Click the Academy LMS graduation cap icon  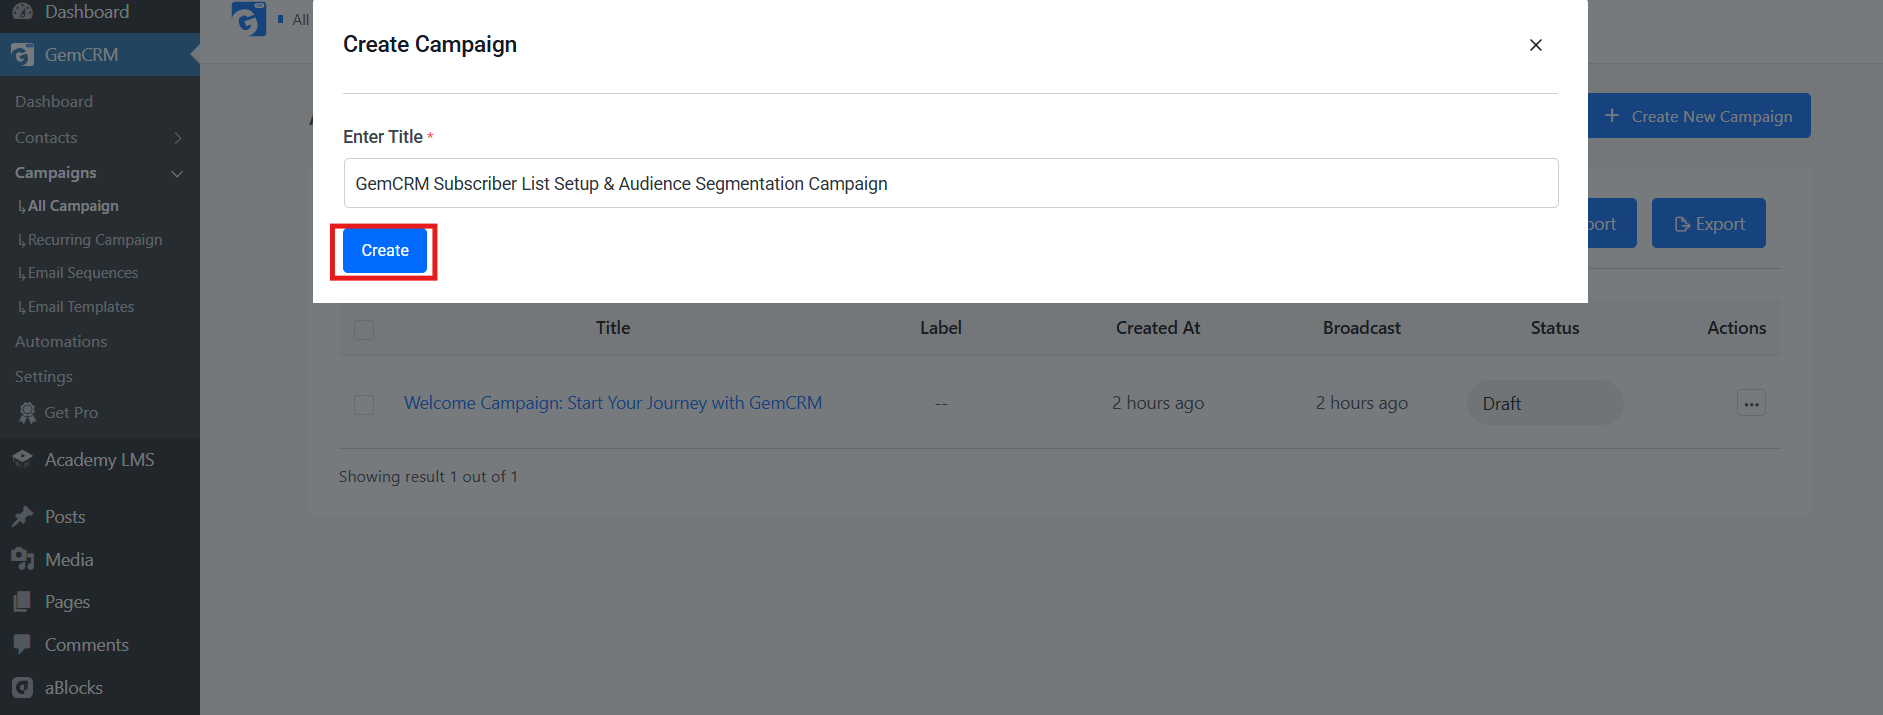click(22, 459)
